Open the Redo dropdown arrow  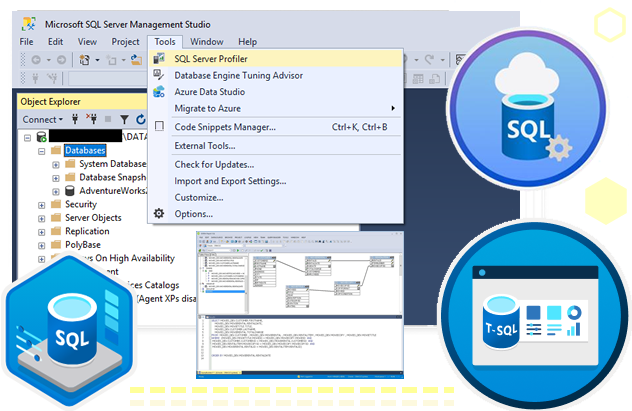click(x=443, y=60)
